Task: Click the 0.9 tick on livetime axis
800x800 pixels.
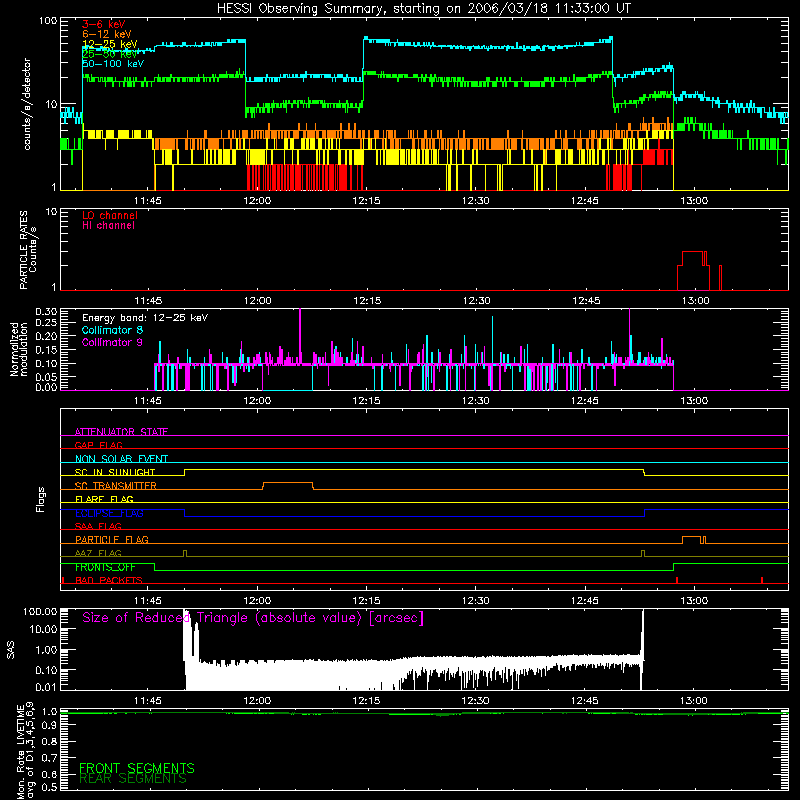Action: tap(49, 726)
